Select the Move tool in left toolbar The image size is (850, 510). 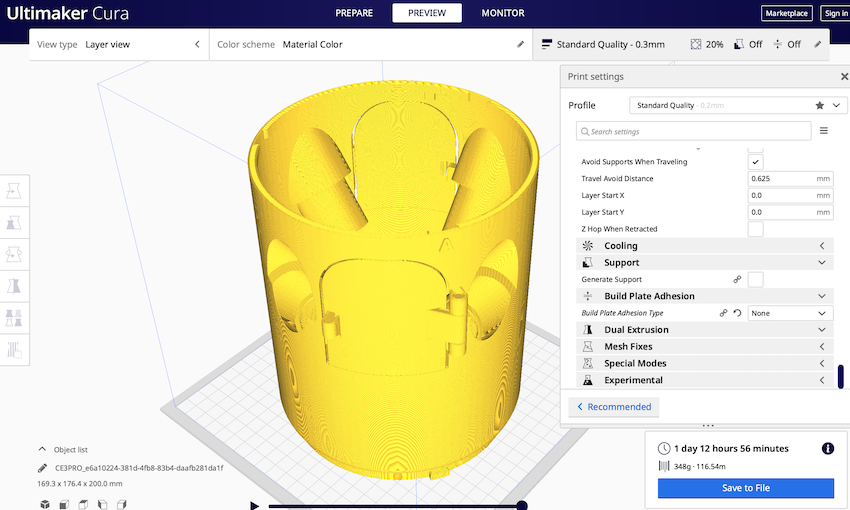click(x=14, y=191)
